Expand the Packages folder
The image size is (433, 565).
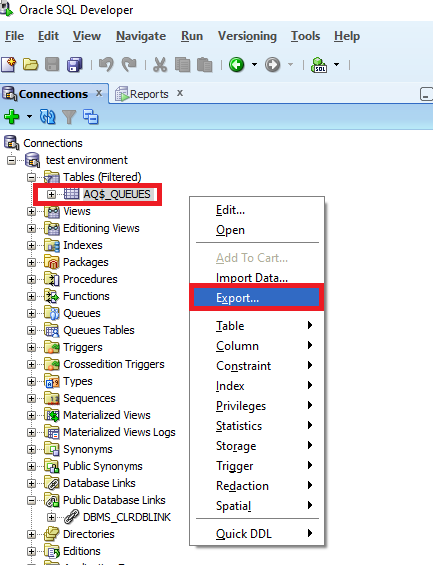click(x=31, y=262)
